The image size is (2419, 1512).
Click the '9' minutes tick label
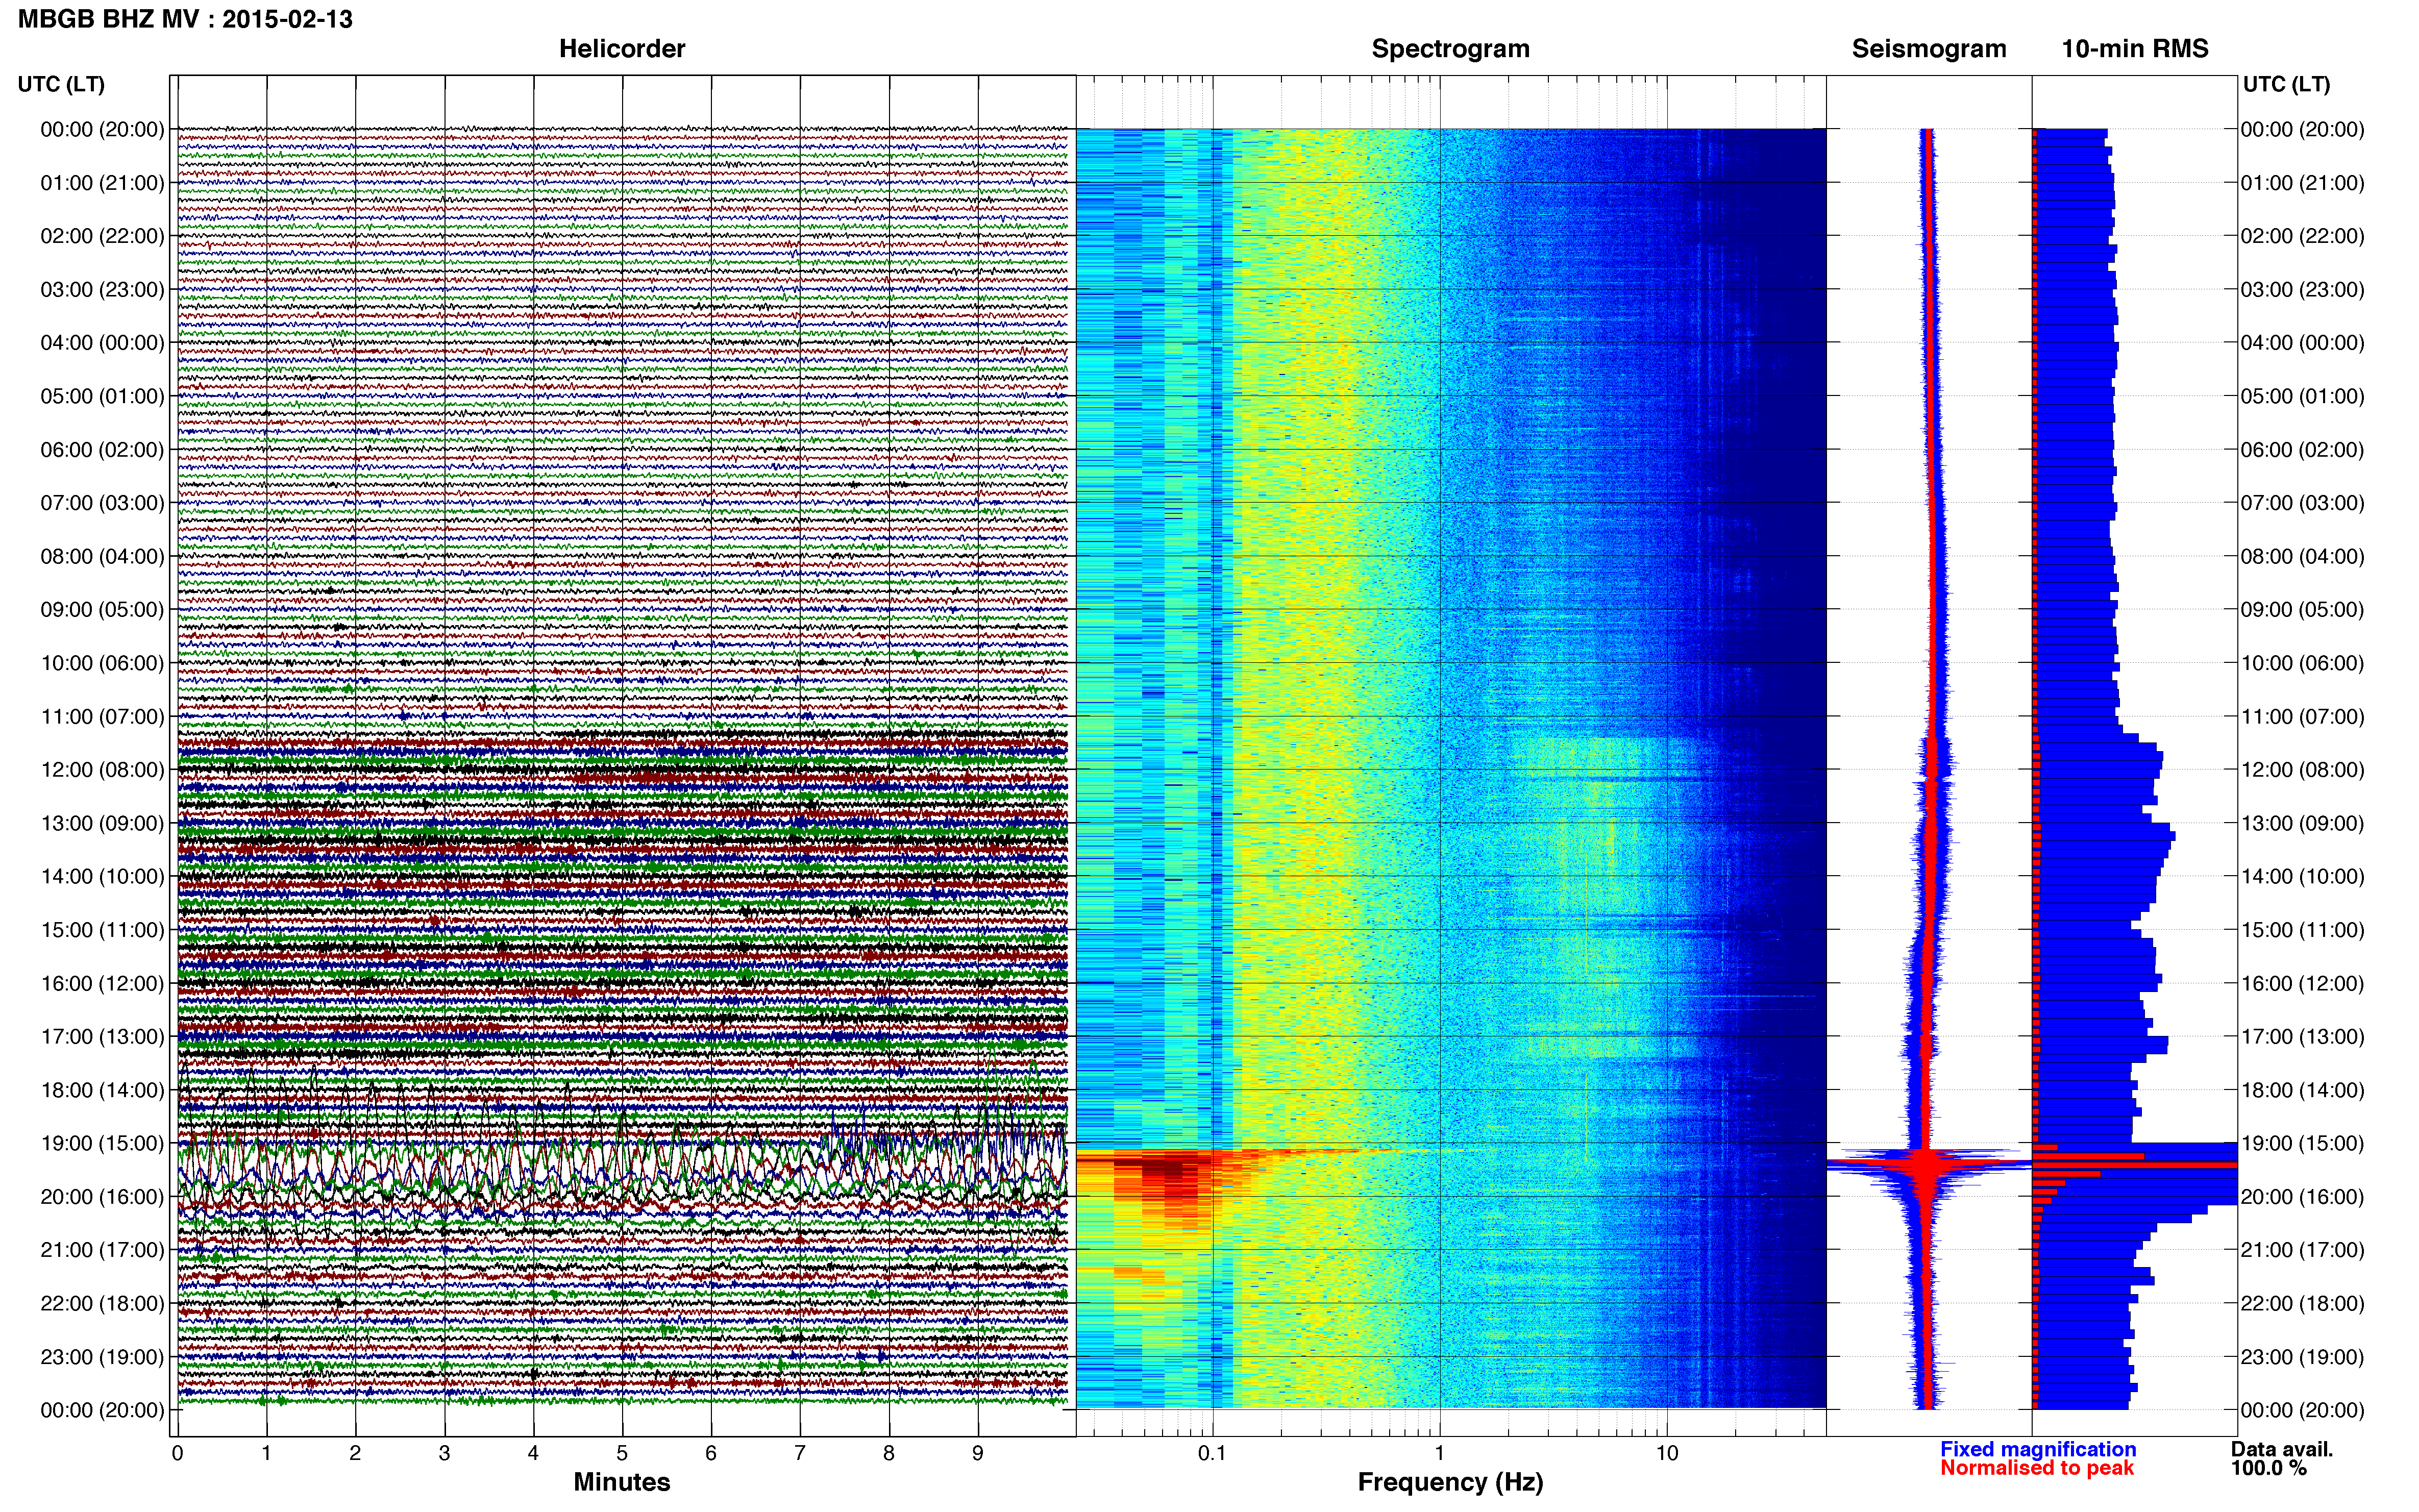click(x=978, y=1454)
